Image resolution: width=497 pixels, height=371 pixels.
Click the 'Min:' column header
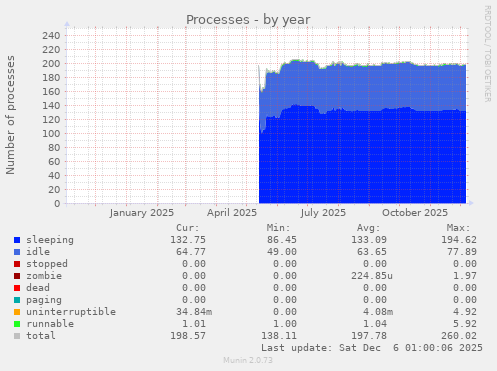pos(278,228)
